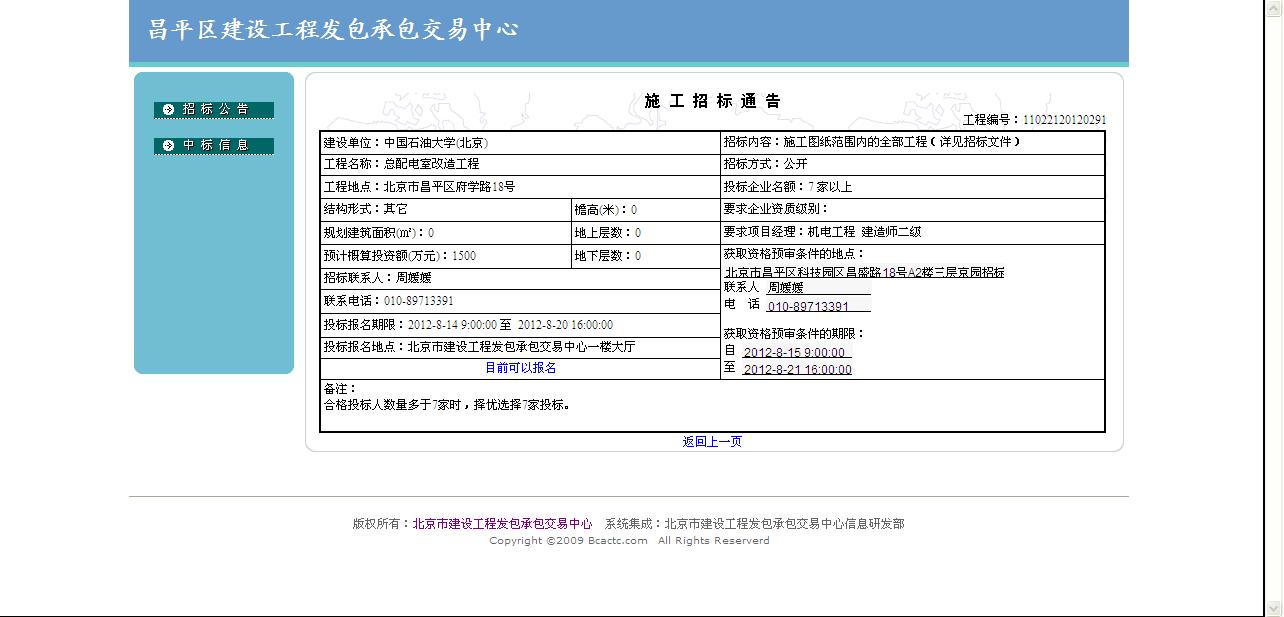1284x617 pixels.
Task: Open the 中标信息 sidebar menu
Action: tap(214, 145)
